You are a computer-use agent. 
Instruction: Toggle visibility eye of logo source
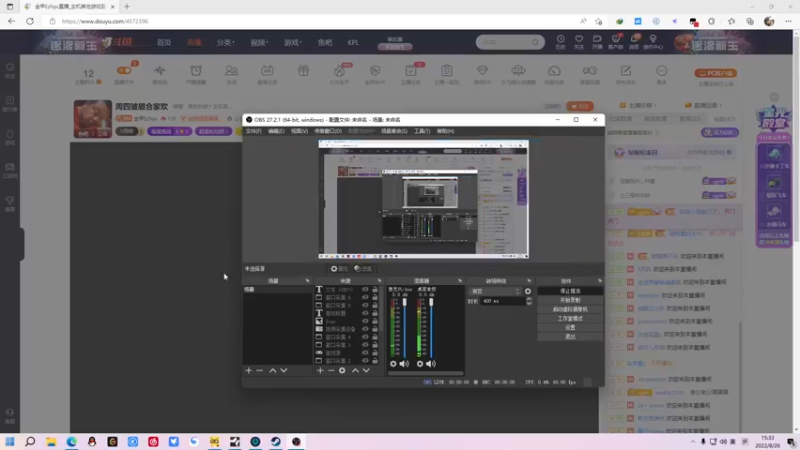(365, 321)
